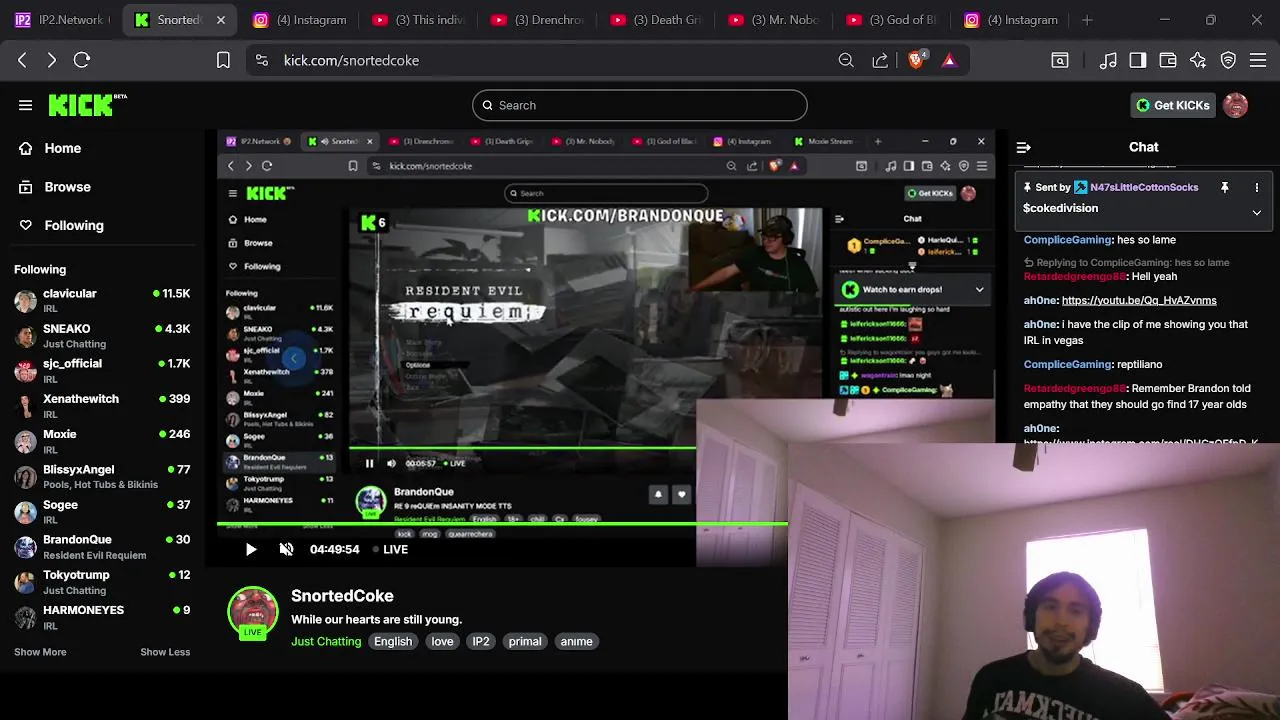The width and height of the screenshot is (1280, 720).
Task: Go back using the browser back arrow
Action: [x=22, y=60]
